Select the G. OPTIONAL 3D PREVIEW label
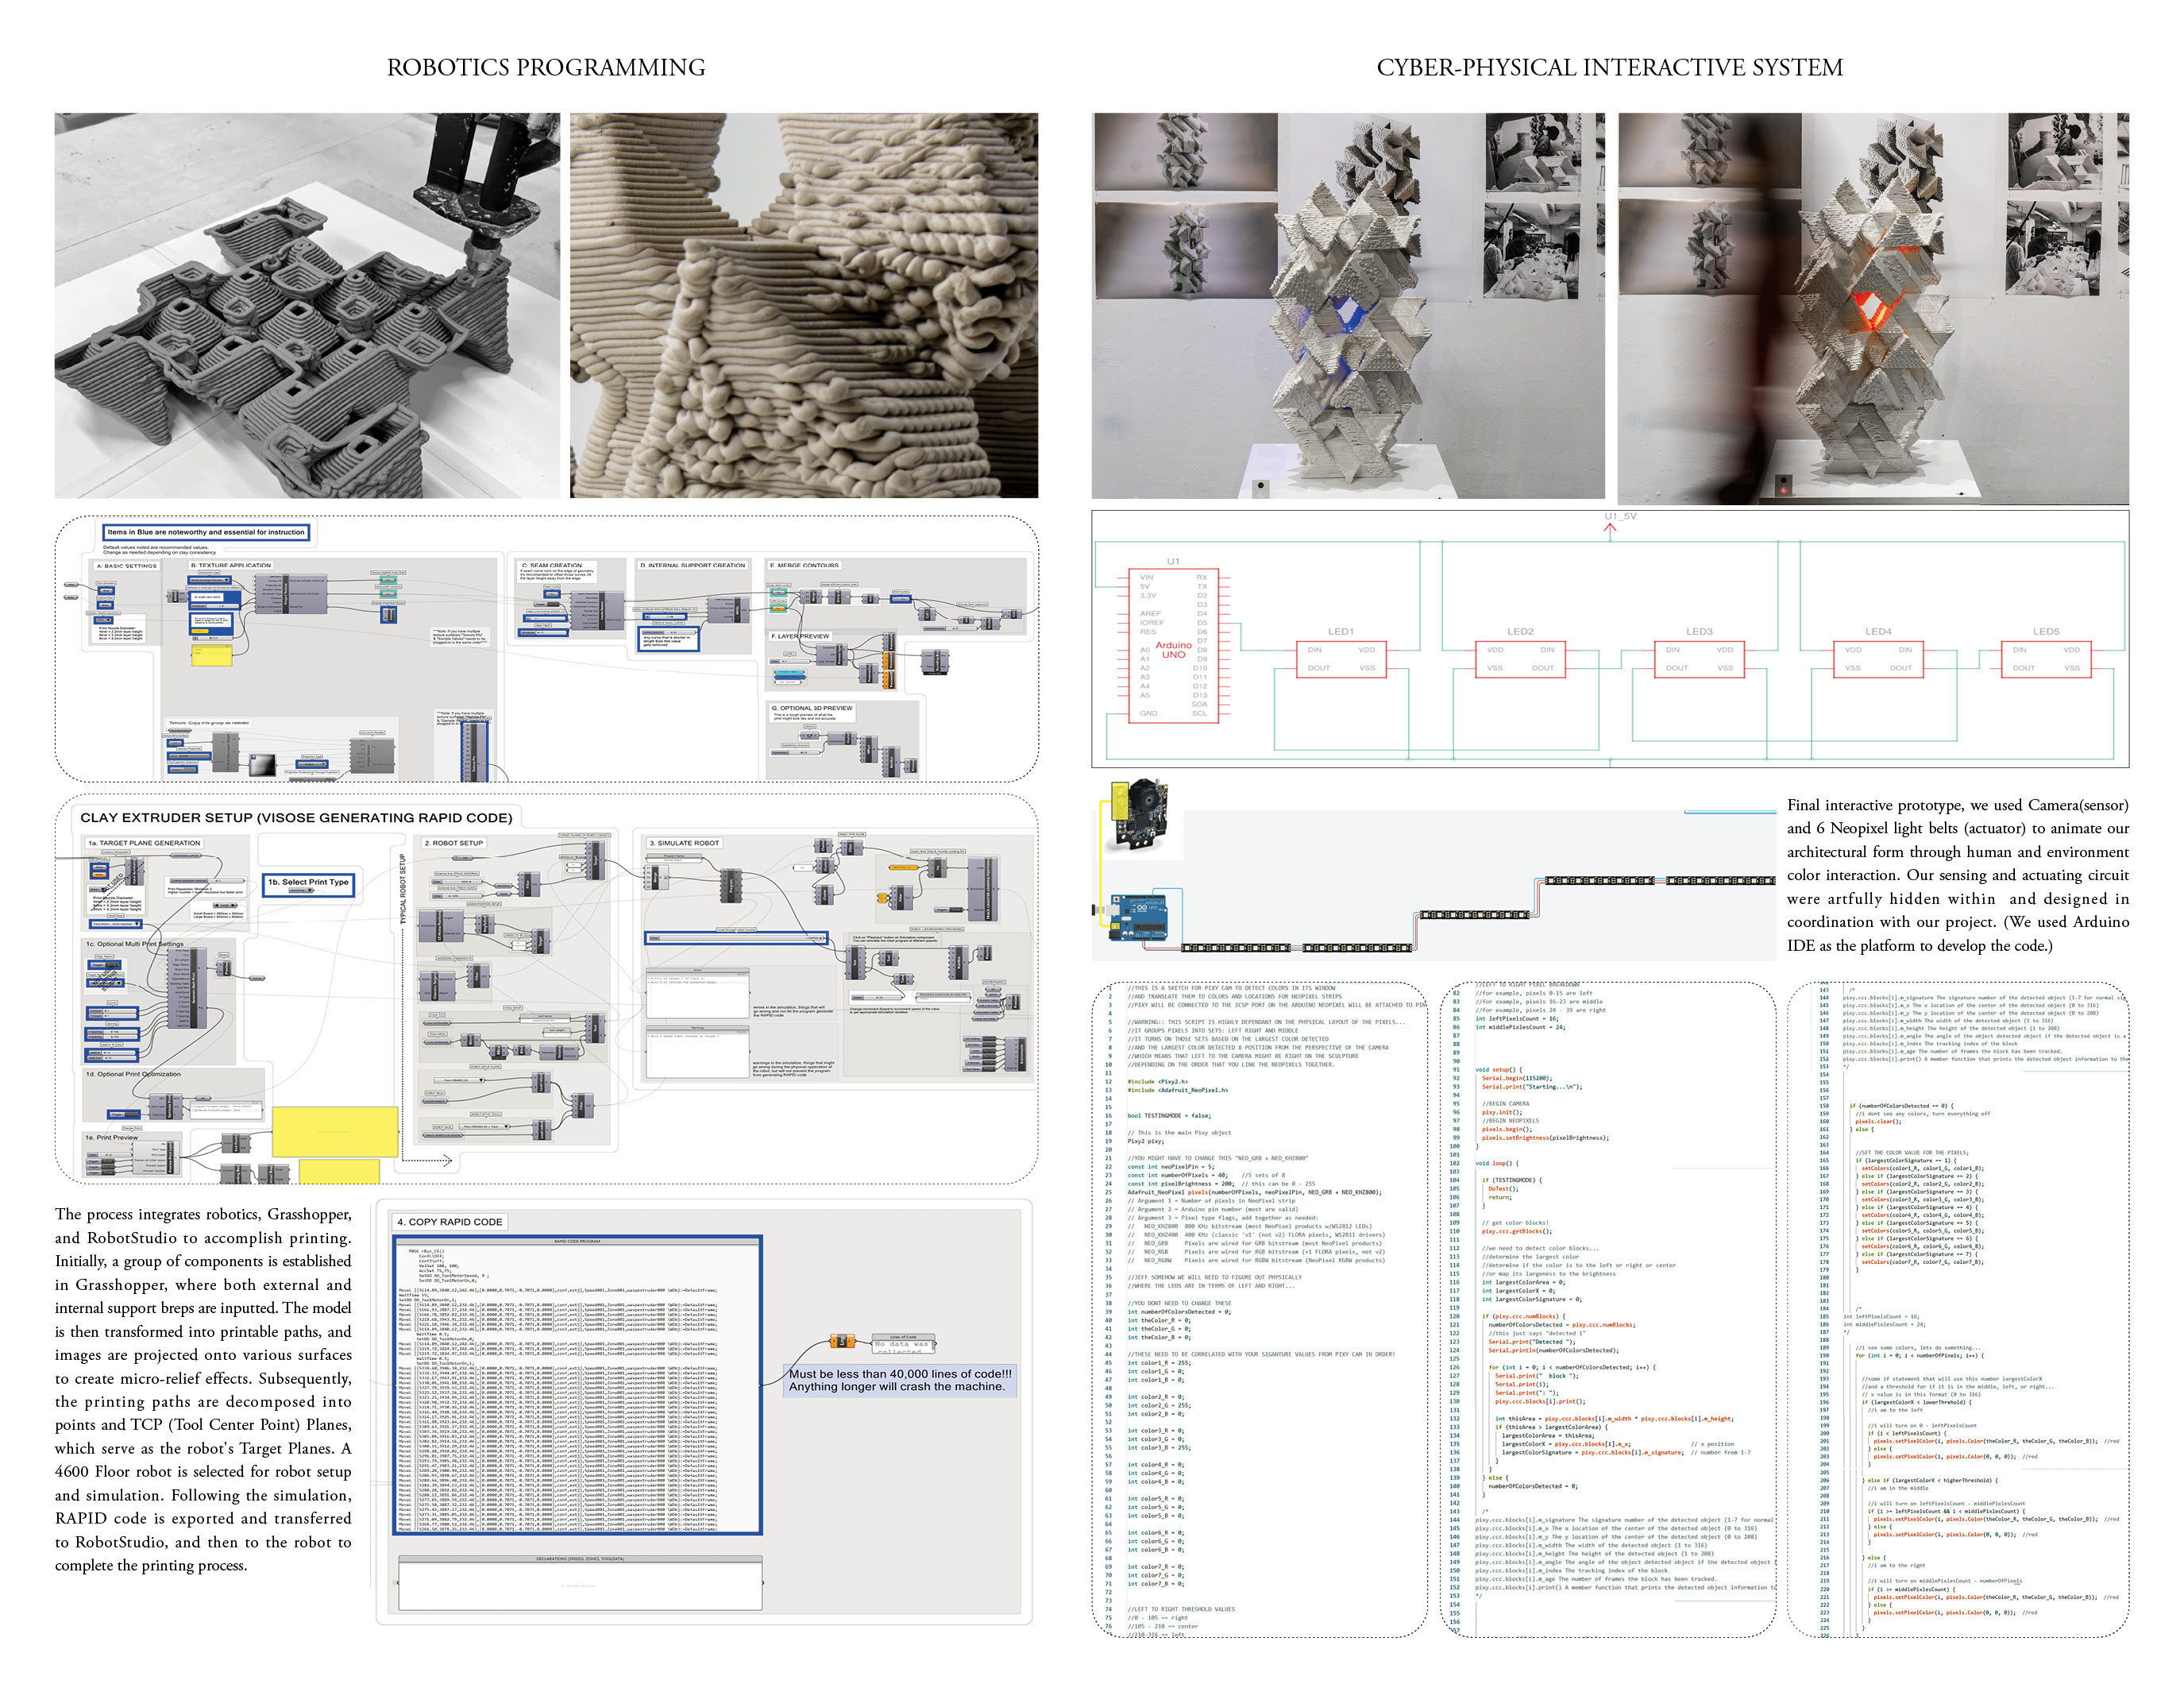The width and height of the screenshot is (2184, 1688). pos(812,708)
